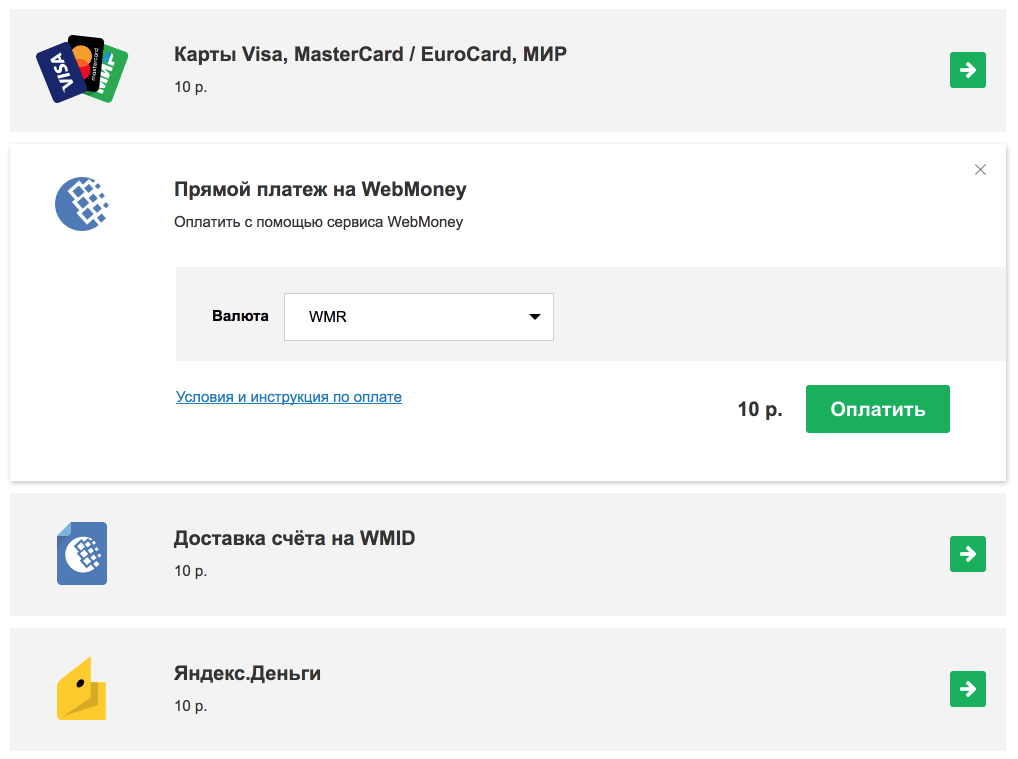
Task: Click 10 р. price under WMID delivery
Action: pyautogui.click(x=190, y=571)
